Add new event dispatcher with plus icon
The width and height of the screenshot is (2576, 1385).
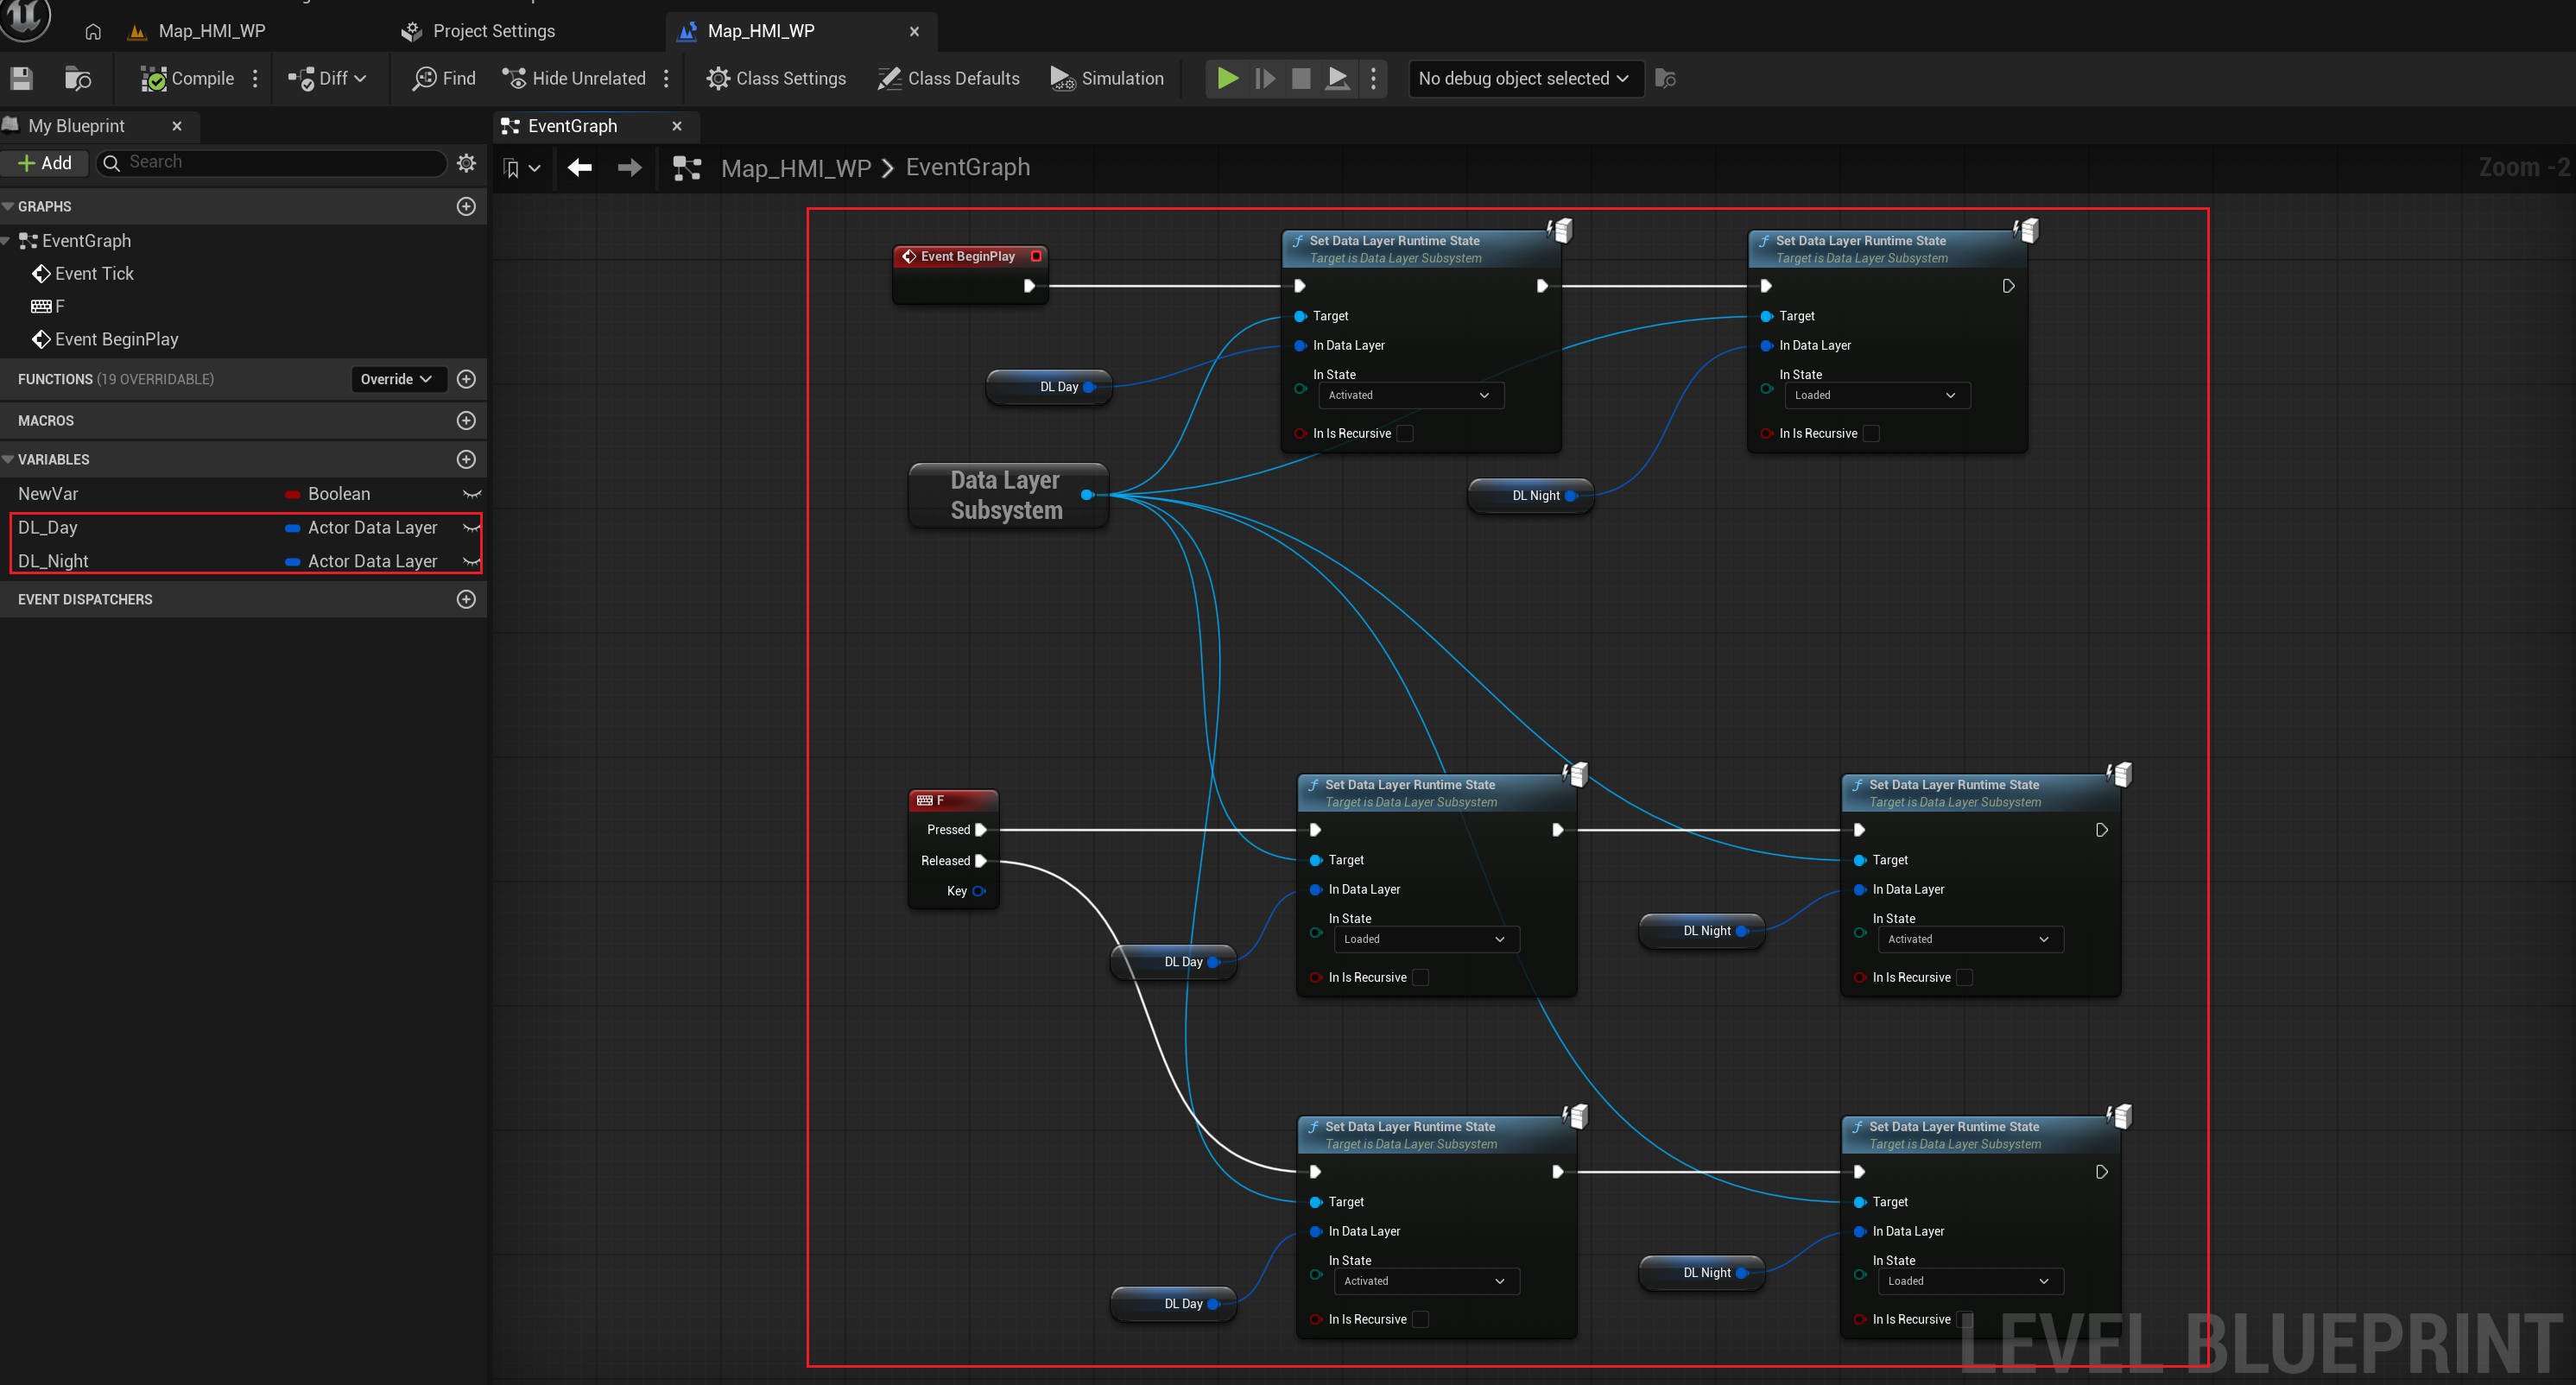point(466,599)
